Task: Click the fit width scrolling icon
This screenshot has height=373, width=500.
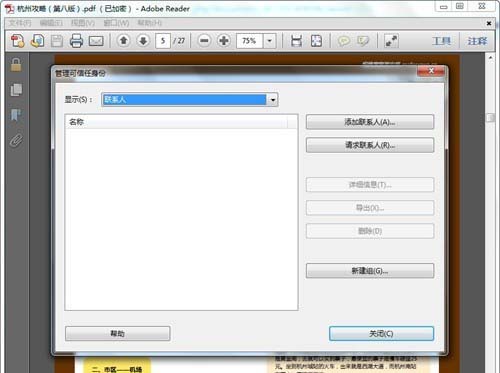Action: (x=296, y=41)
